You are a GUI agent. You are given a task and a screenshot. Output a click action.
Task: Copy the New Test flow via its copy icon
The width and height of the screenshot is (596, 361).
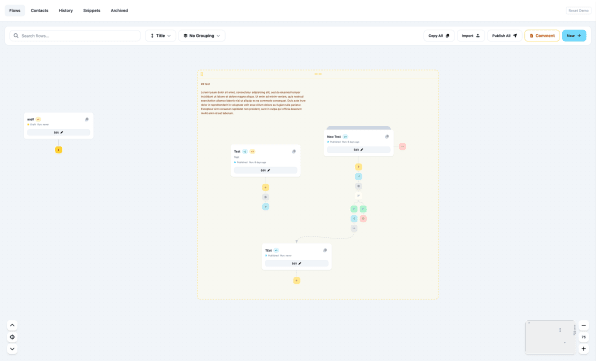click(387, 136)
